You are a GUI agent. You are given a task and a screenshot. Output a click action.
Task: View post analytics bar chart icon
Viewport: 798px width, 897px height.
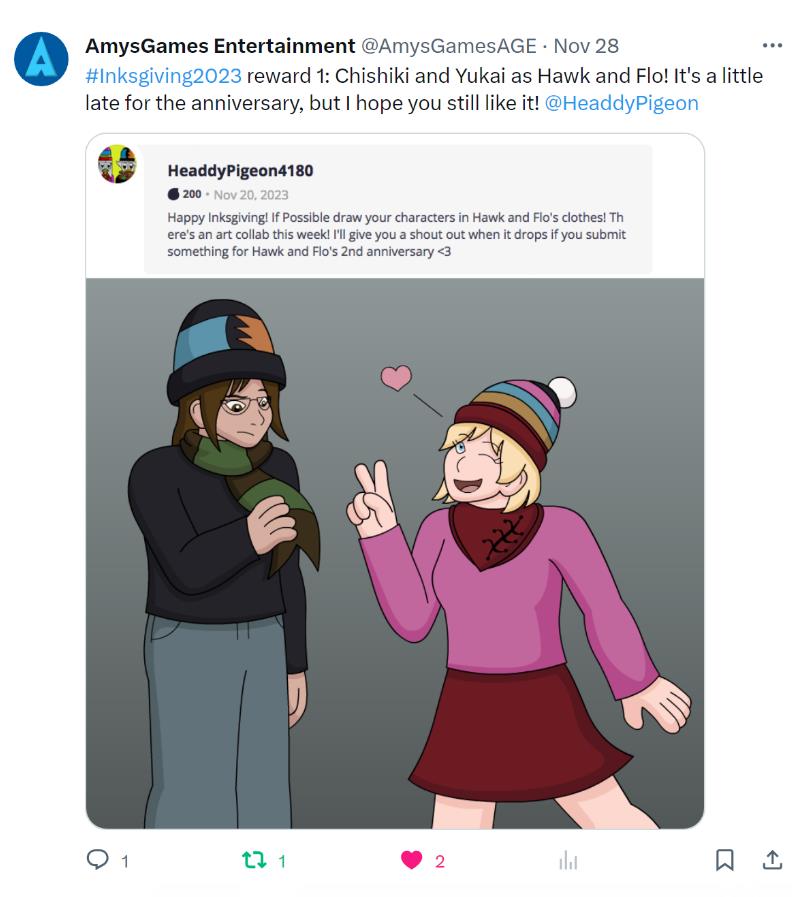[568, 860]
